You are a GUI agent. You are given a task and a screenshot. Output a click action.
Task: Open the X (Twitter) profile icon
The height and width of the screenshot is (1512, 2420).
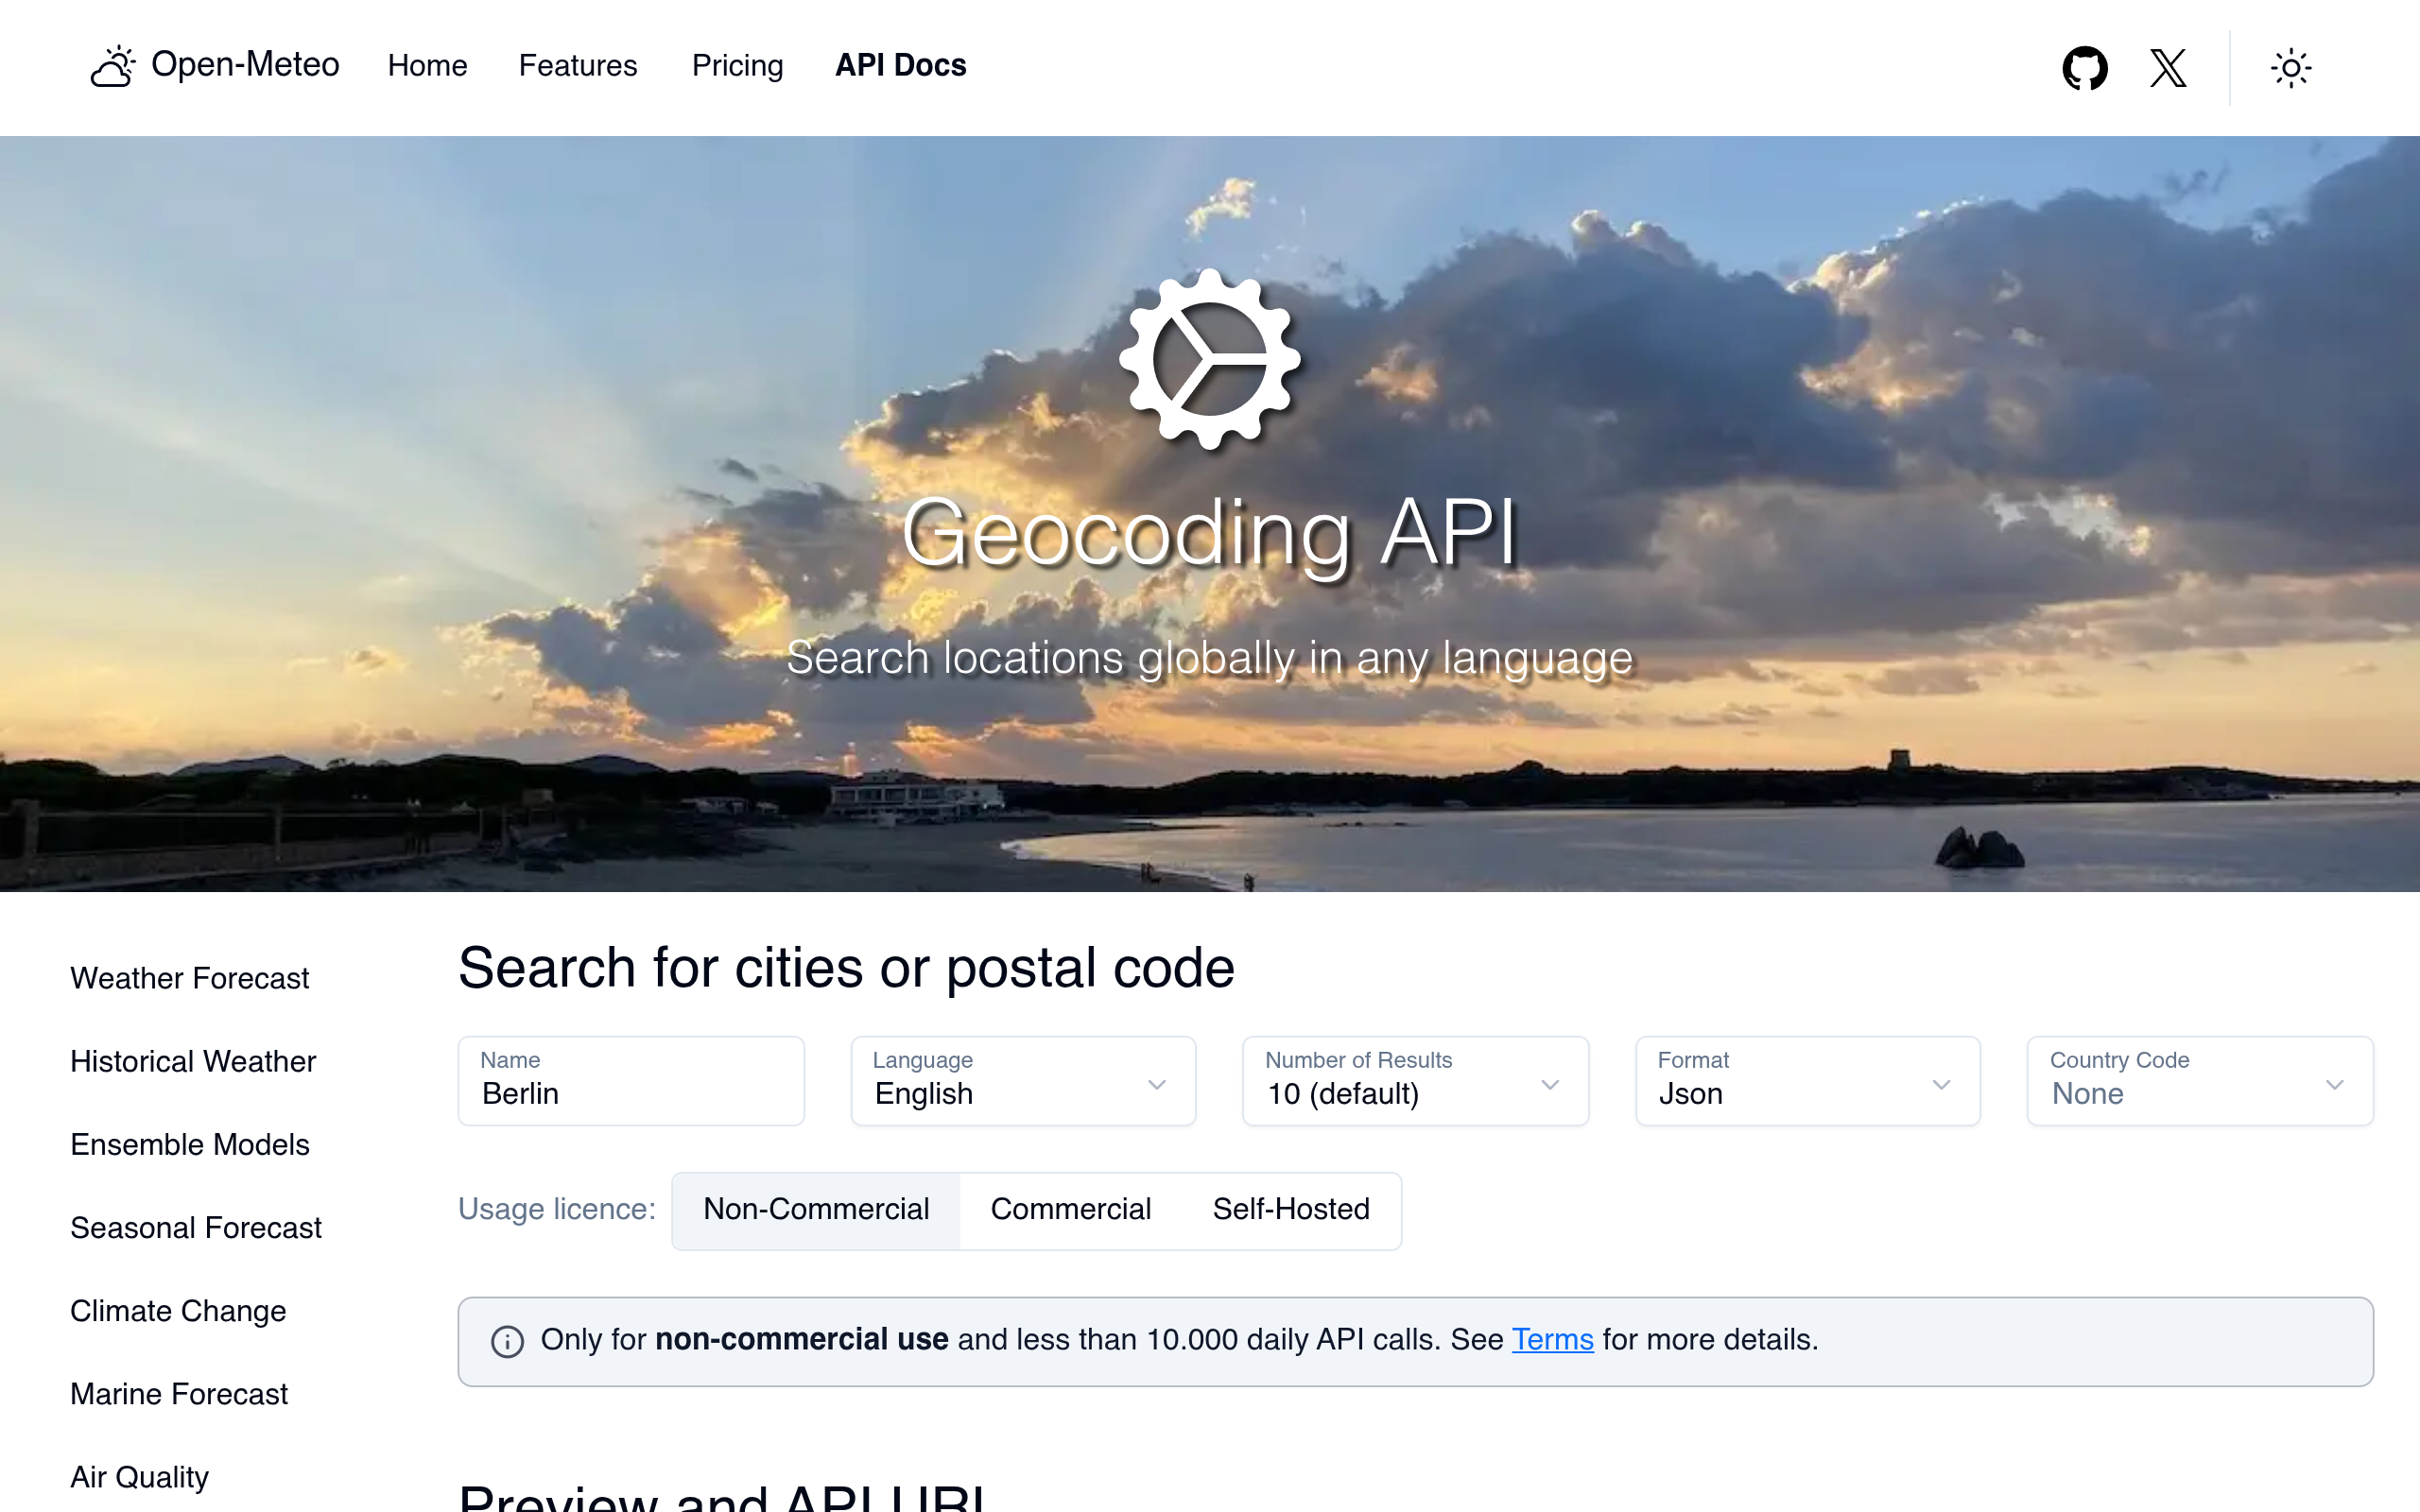2168,68
